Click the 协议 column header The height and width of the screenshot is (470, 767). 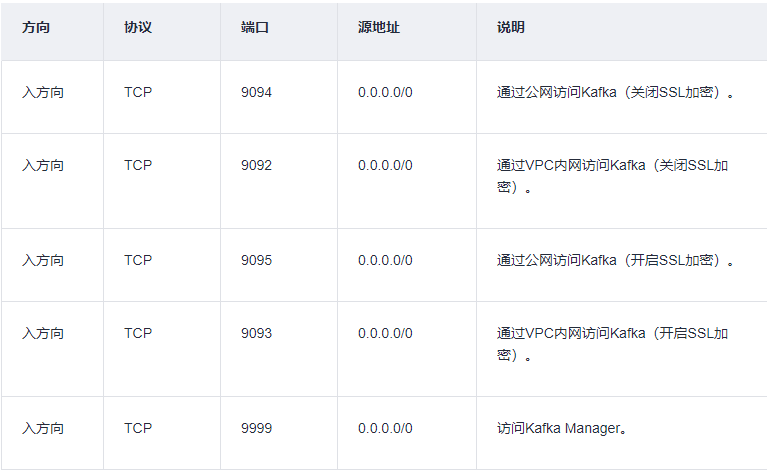click(138, 28)
